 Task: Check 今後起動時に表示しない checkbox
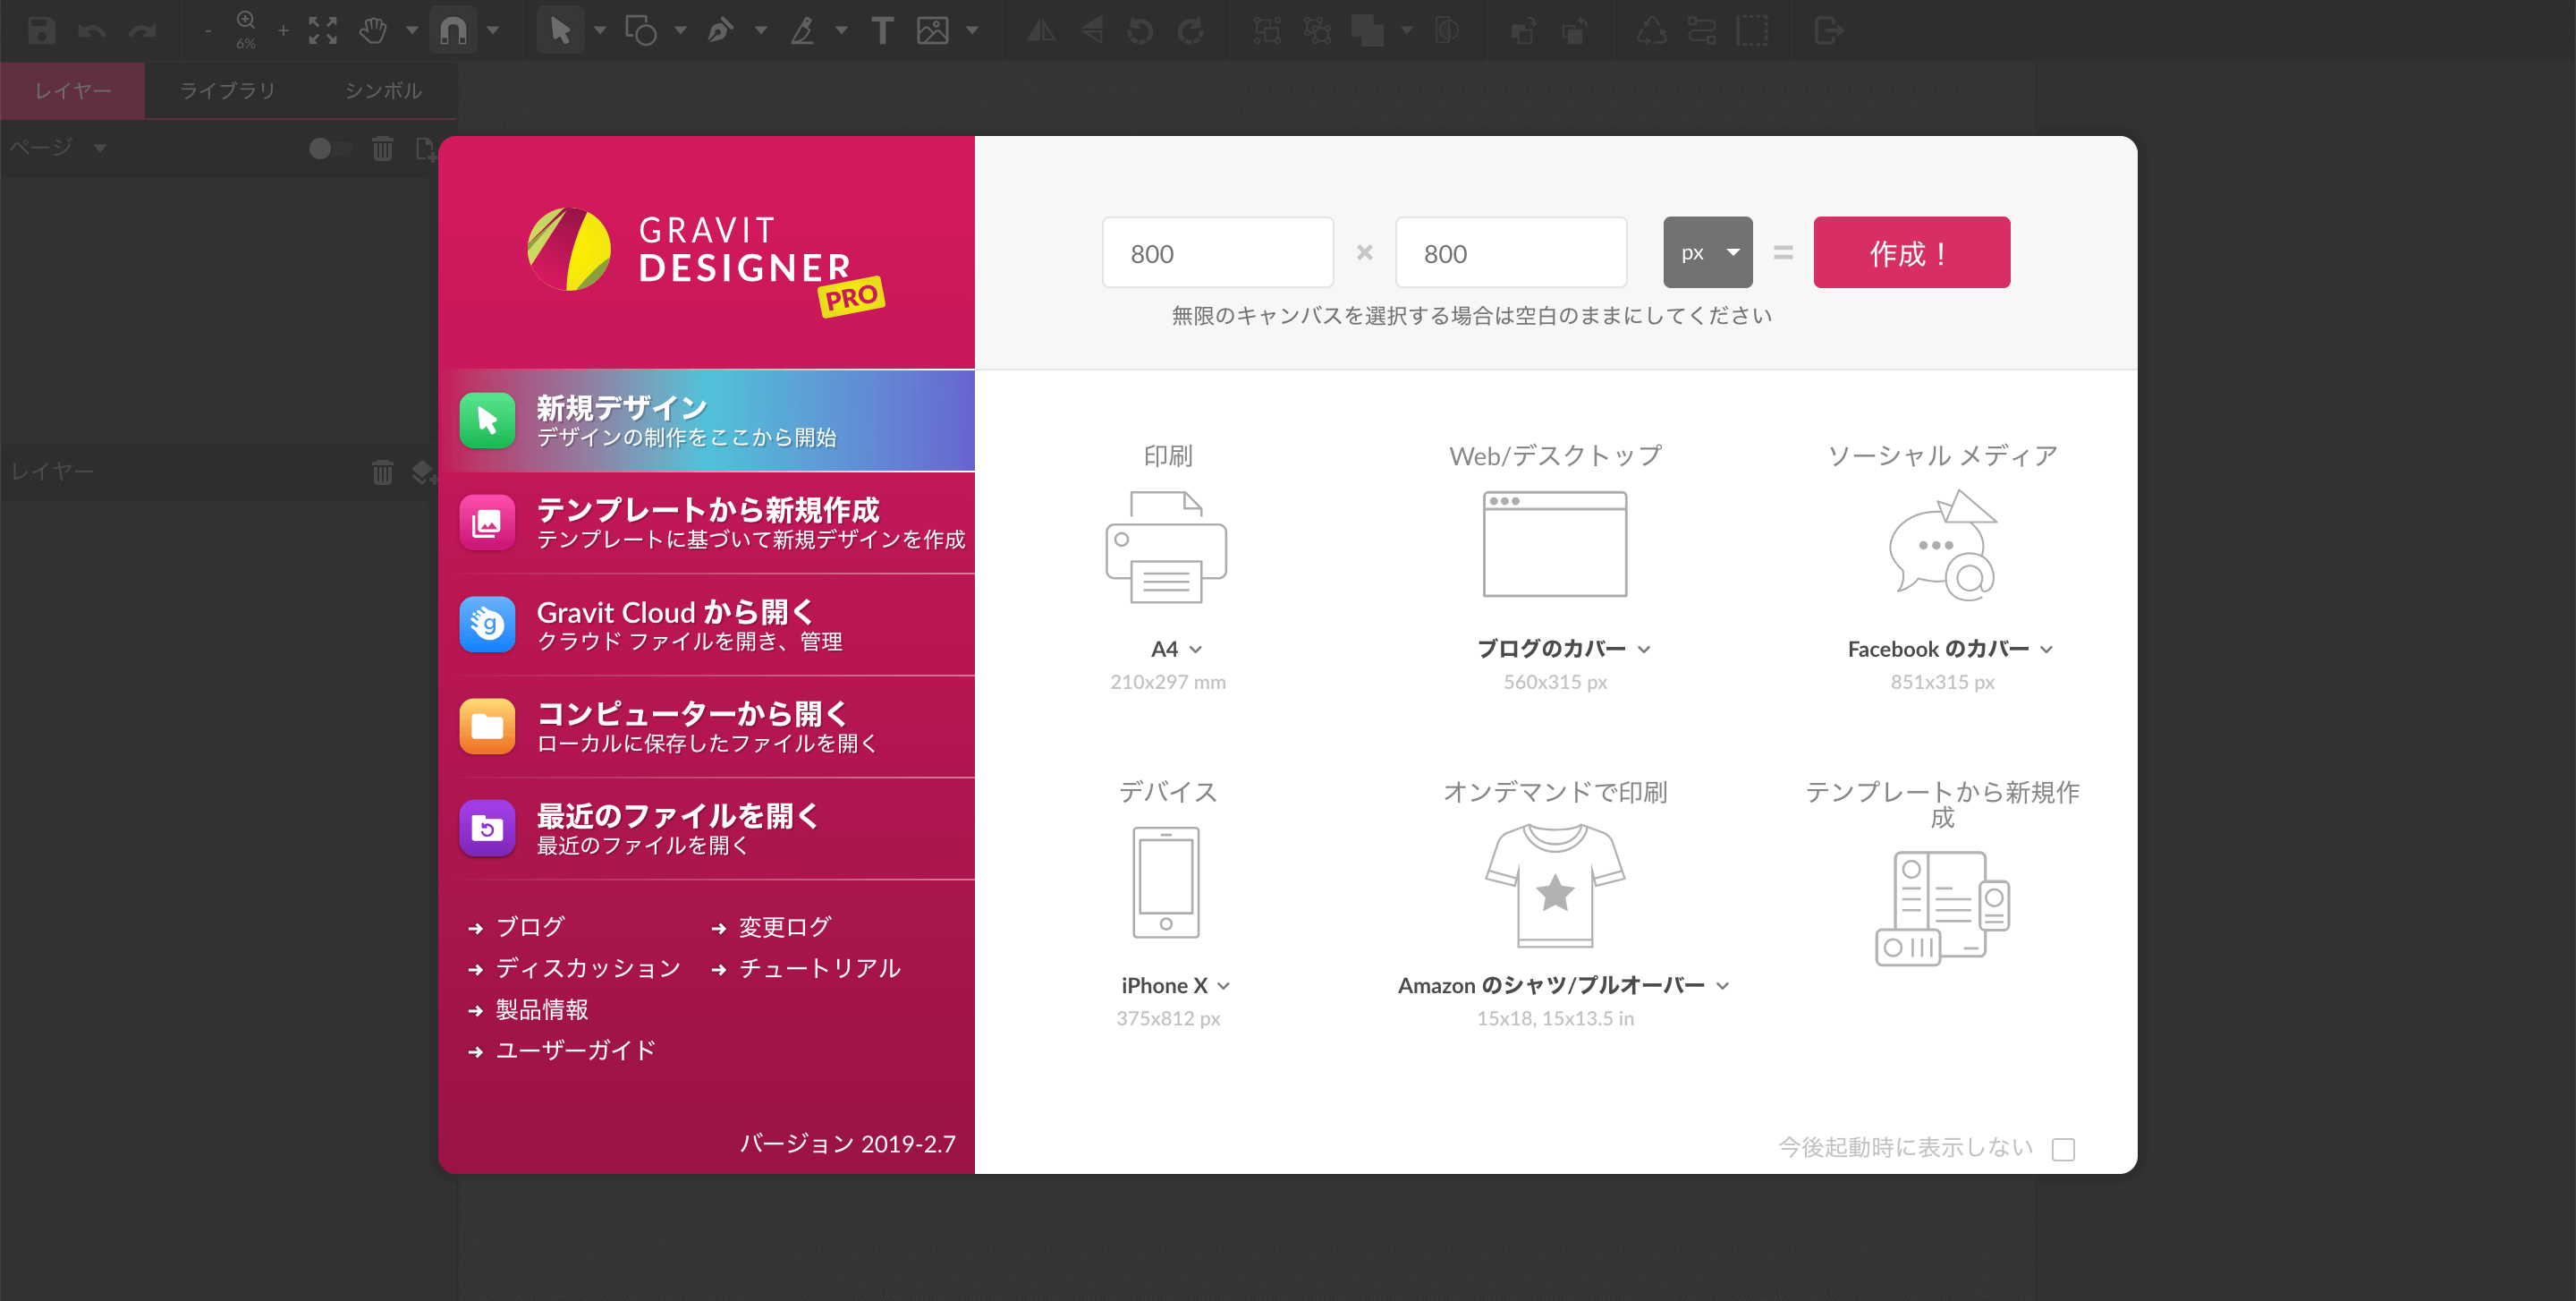pos(2062,1149)
